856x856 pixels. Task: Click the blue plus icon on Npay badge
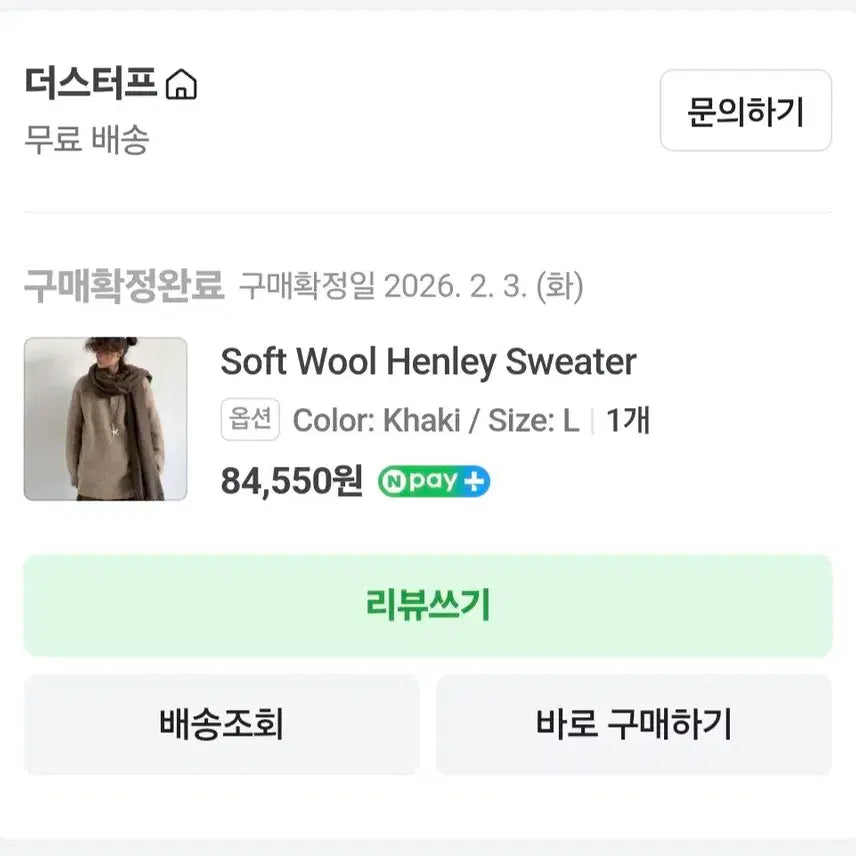(x=475, y=481)
